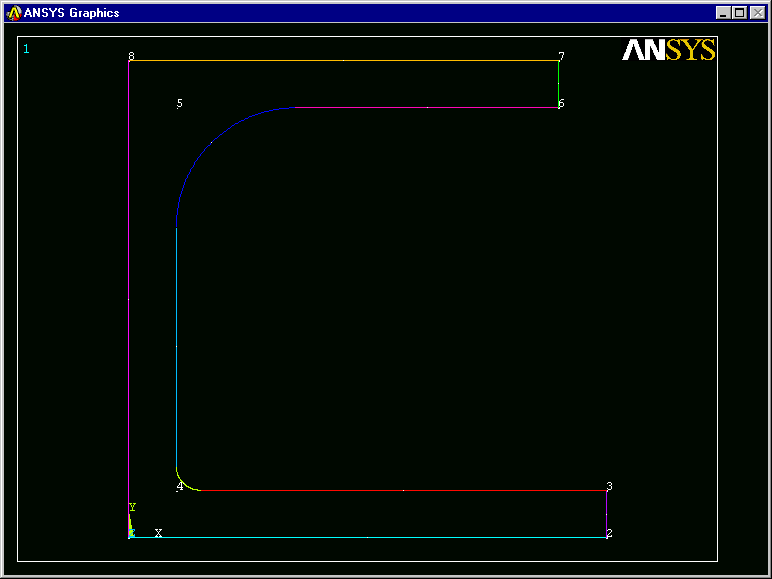
Task: Select keypoint label 3
Action: (x=610, y=486)
